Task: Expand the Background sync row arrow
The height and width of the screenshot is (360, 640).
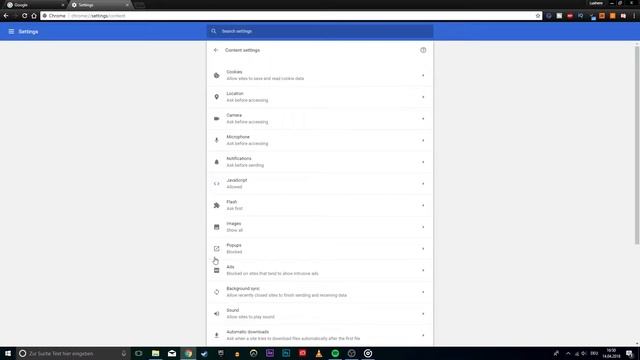Action: (423, 292)
